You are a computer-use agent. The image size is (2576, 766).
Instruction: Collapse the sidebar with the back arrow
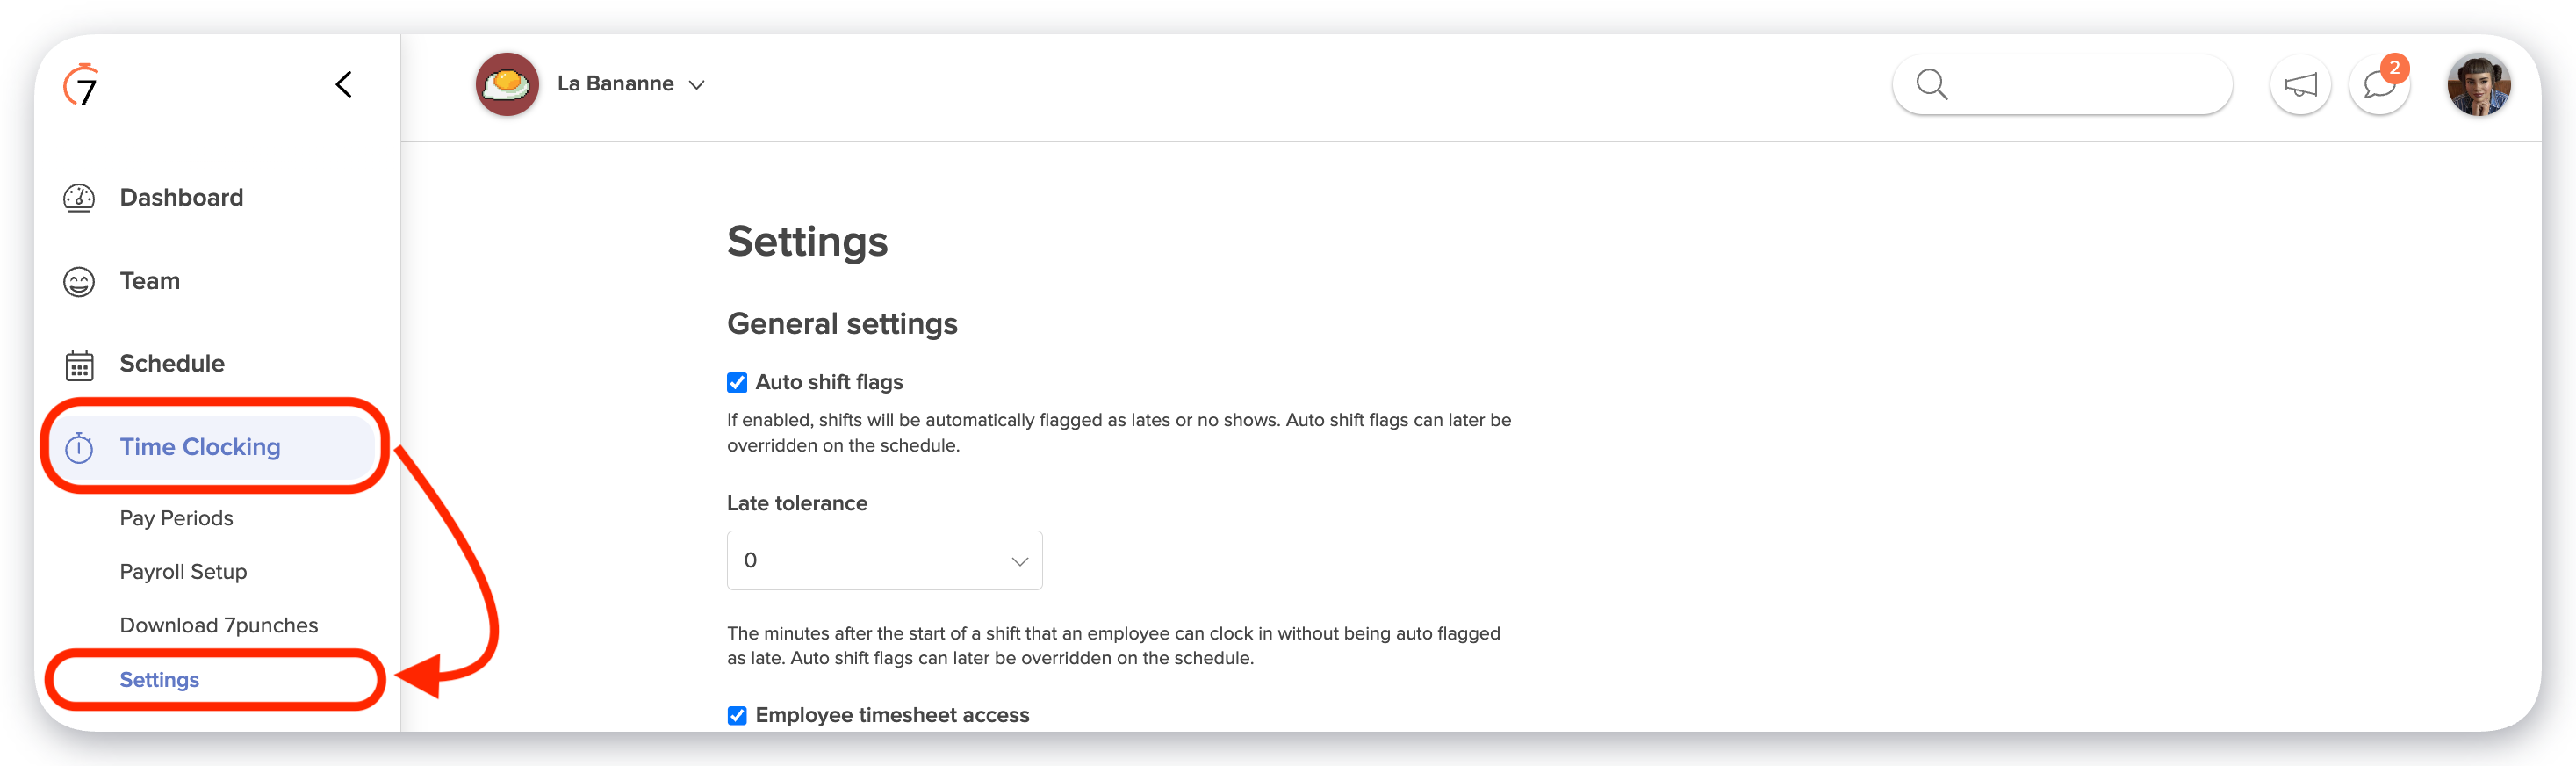coord(344,84)
